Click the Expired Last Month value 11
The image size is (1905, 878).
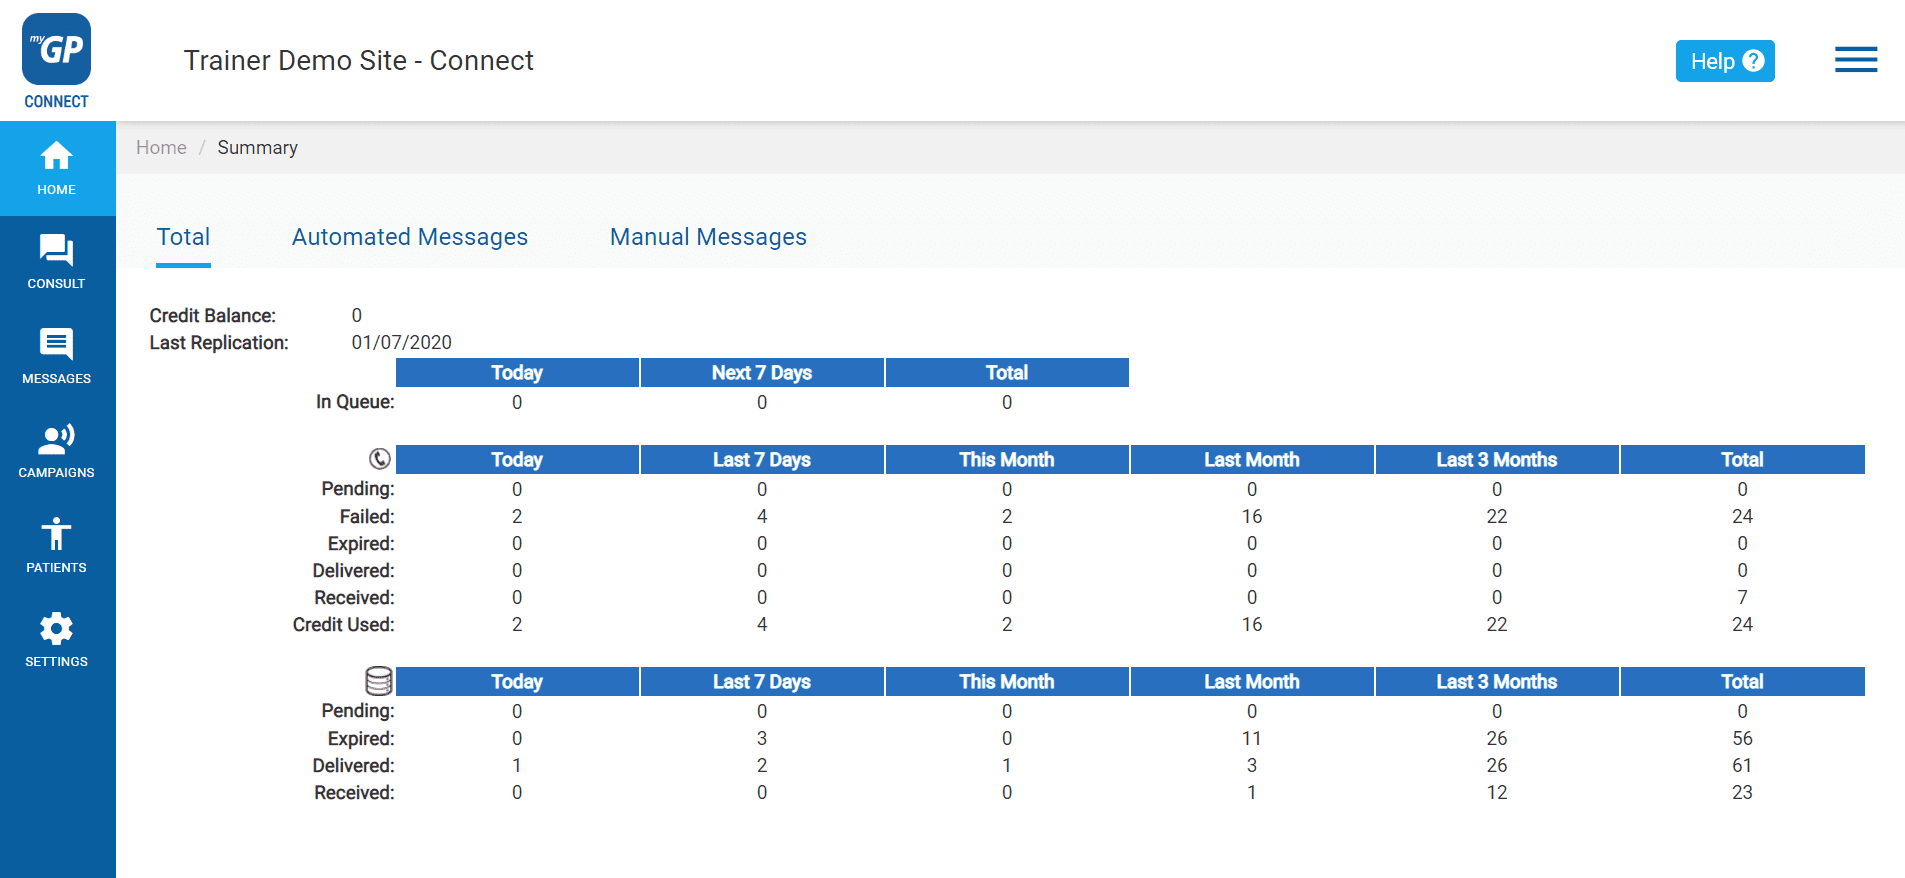[x=1252, y=739]
